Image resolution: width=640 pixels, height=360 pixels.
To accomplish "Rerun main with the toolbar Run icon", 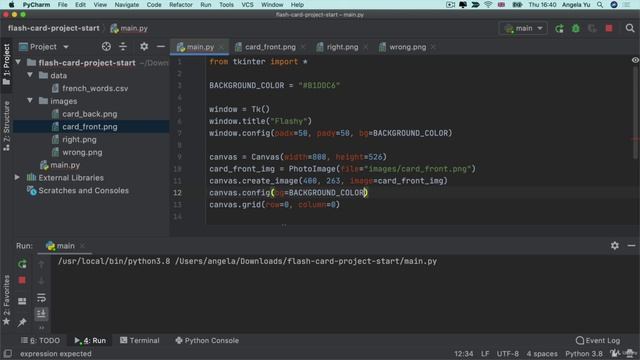I will coord(559,29).
